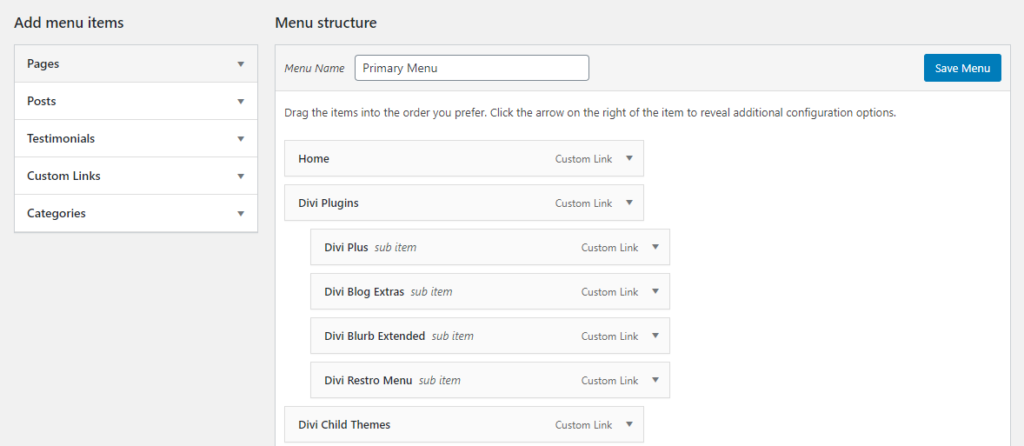Open Divi Plugins item options arrow

[x=629, y=203]
